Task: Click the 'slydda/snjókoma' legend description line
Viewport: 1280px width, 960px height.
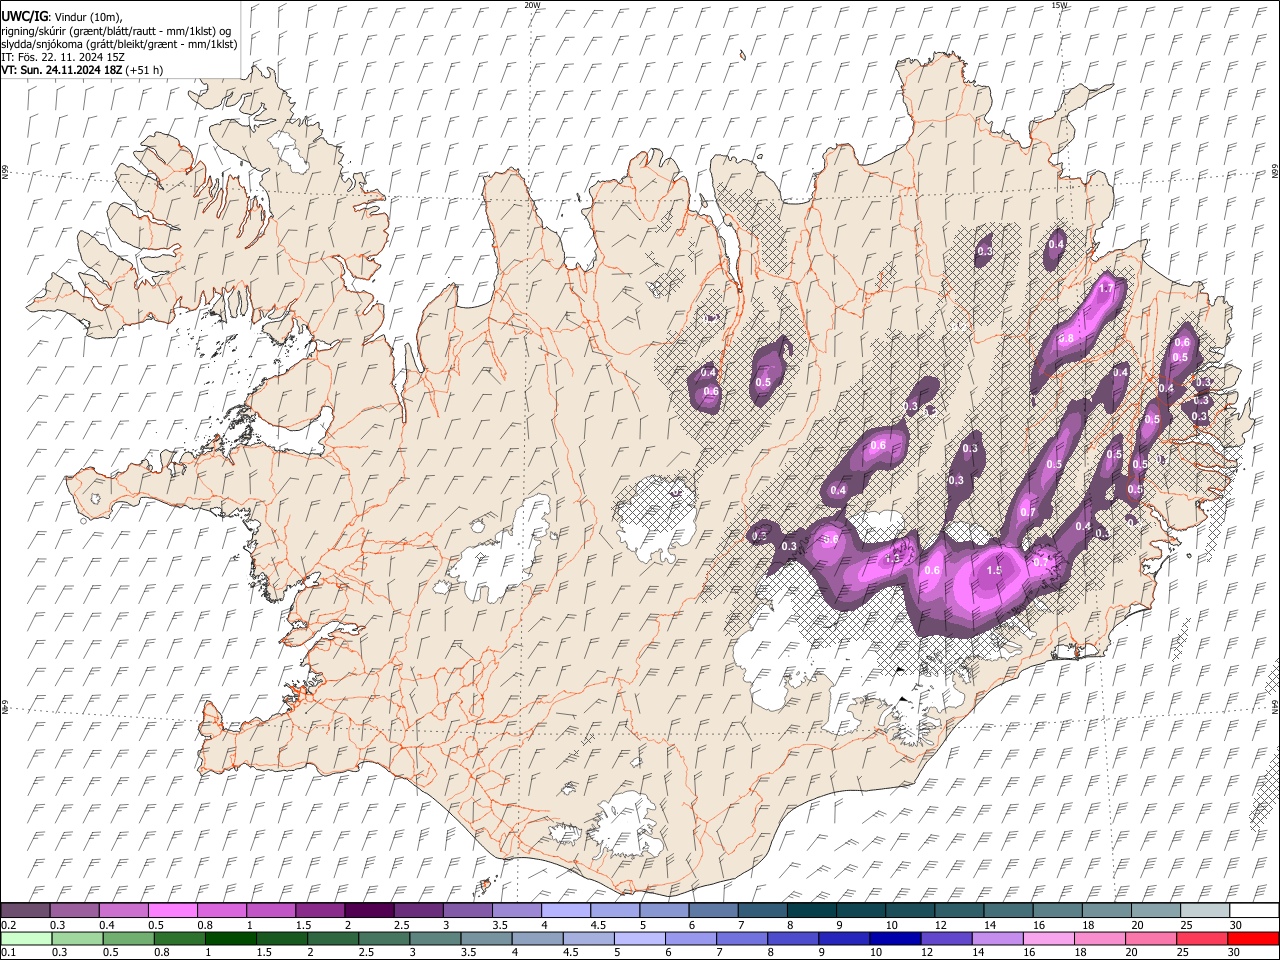Action: [119, 44]
